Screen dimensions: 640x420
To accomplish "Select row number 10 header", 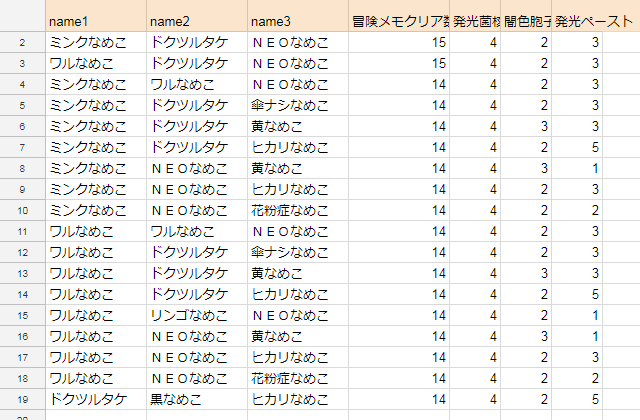I will [x=22, y=210].
